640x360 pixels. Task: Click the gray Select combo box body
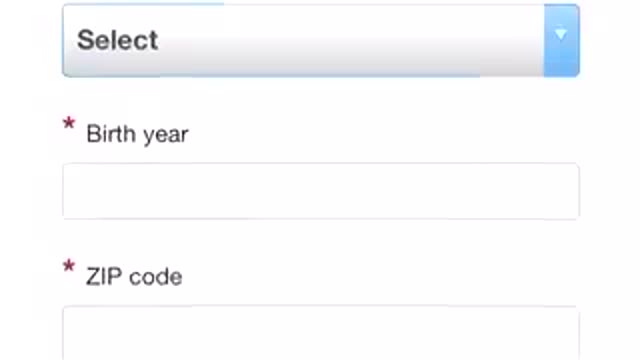[303, 40]
